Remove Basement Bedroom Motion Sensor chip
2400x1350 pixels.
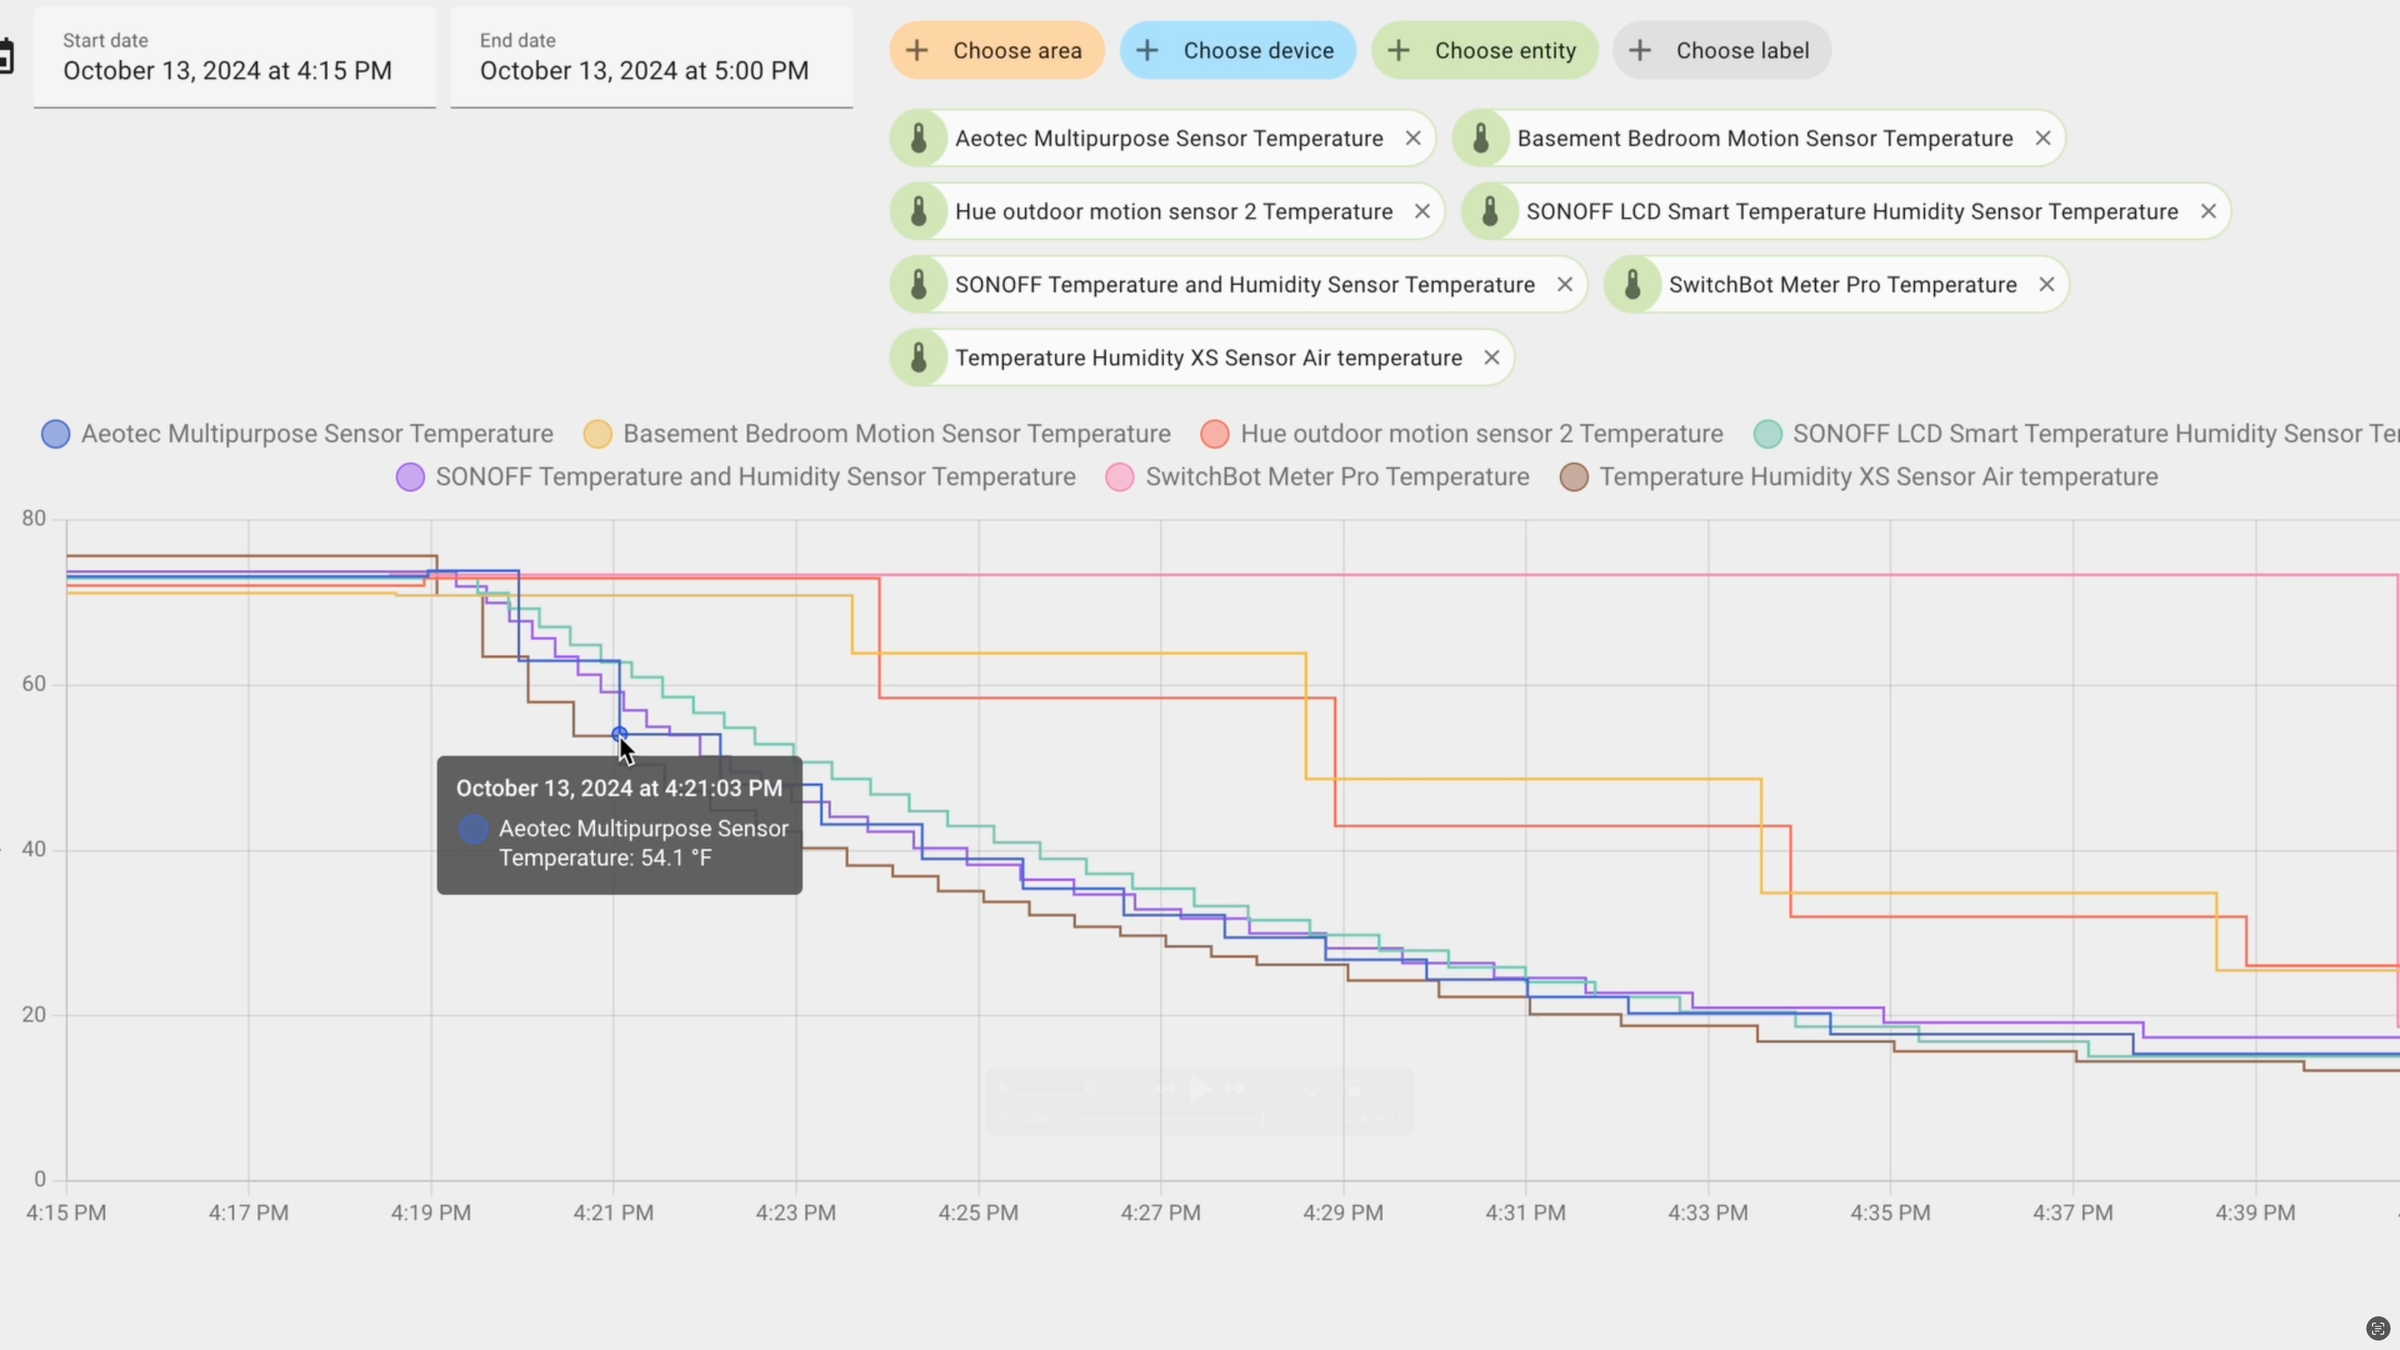click(x=2043, y=138)
